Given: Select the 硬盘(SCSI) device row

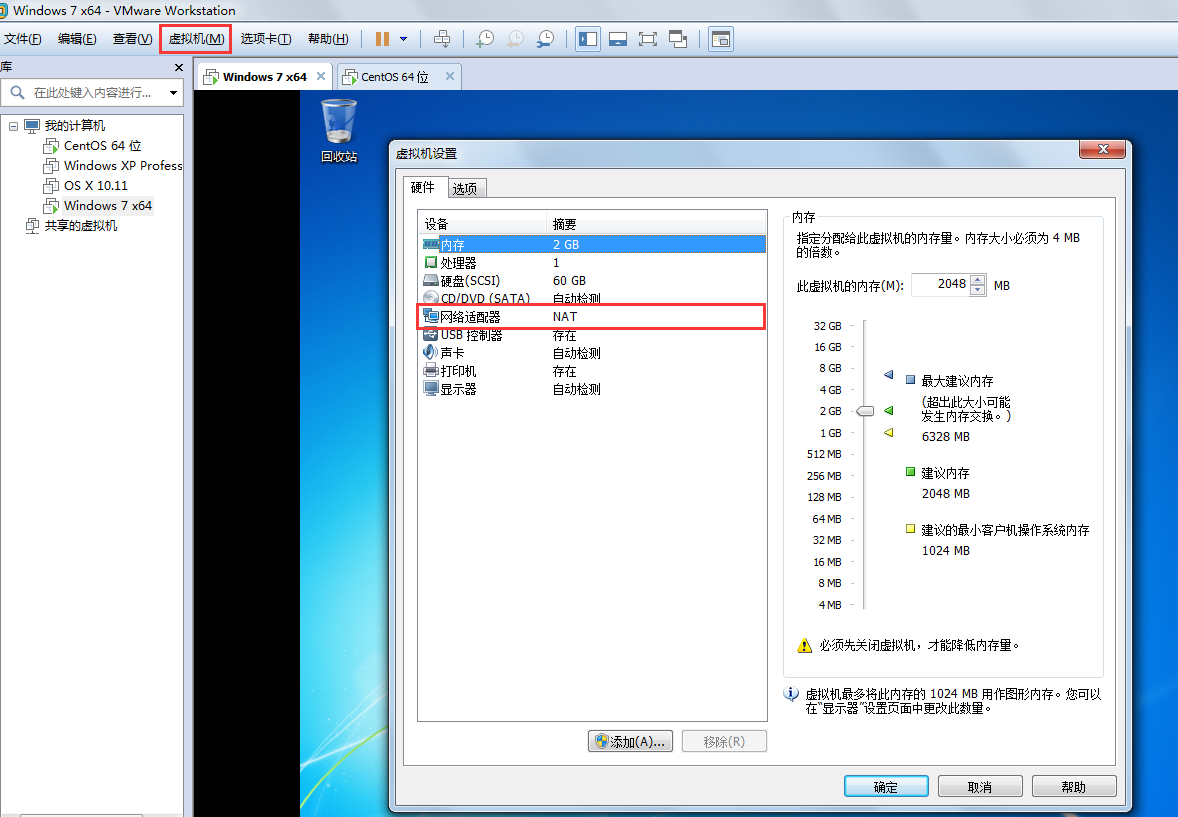Looking at the screenshot, I should (x=593, y=281).
